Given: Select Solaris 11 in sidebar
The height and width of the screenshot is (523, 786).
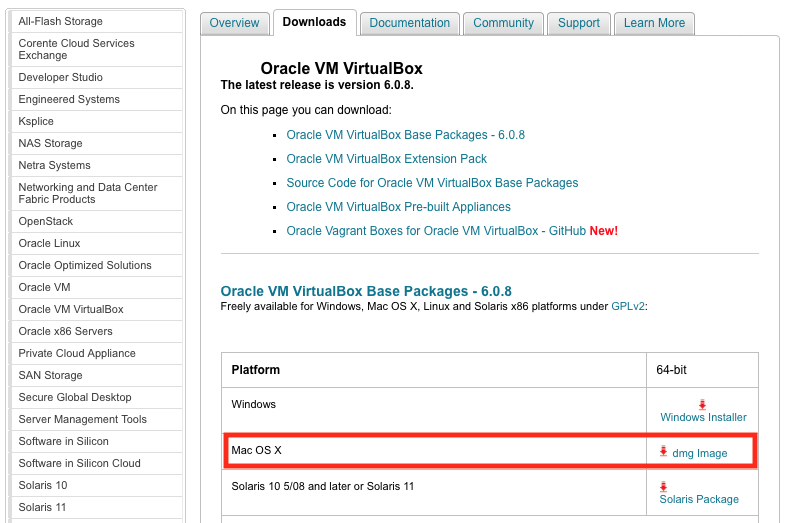Looking at the screenshot, I should click(x=96, y=508).
